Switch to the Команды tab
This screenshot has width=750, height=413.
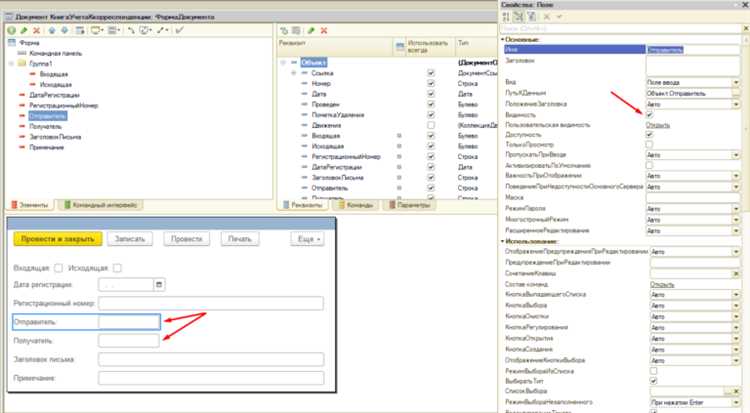point(355,205)
